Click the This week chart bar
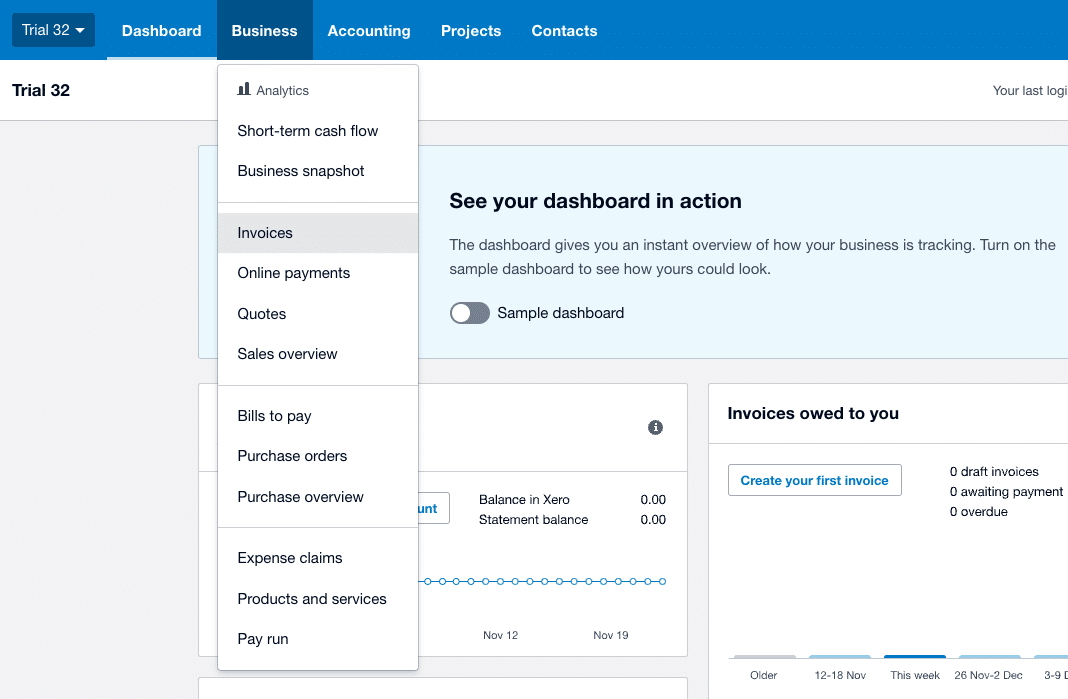This screenshot has width=1068, height=699. [x=915, y=657]
